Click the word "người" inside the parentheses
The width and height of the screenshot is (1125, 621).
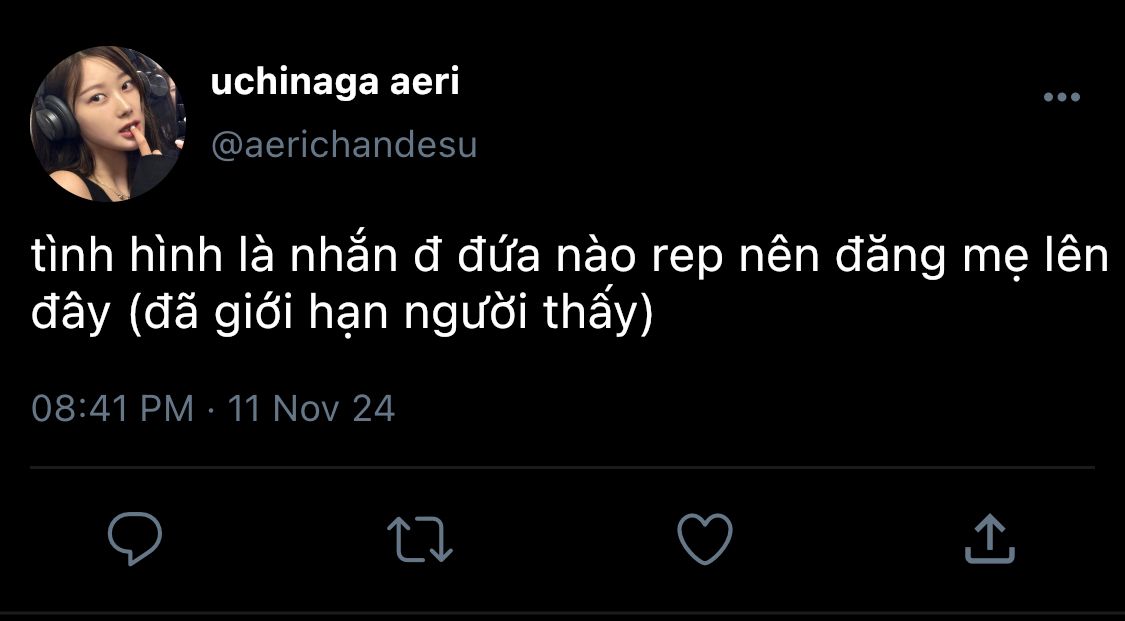click(458, 317)
